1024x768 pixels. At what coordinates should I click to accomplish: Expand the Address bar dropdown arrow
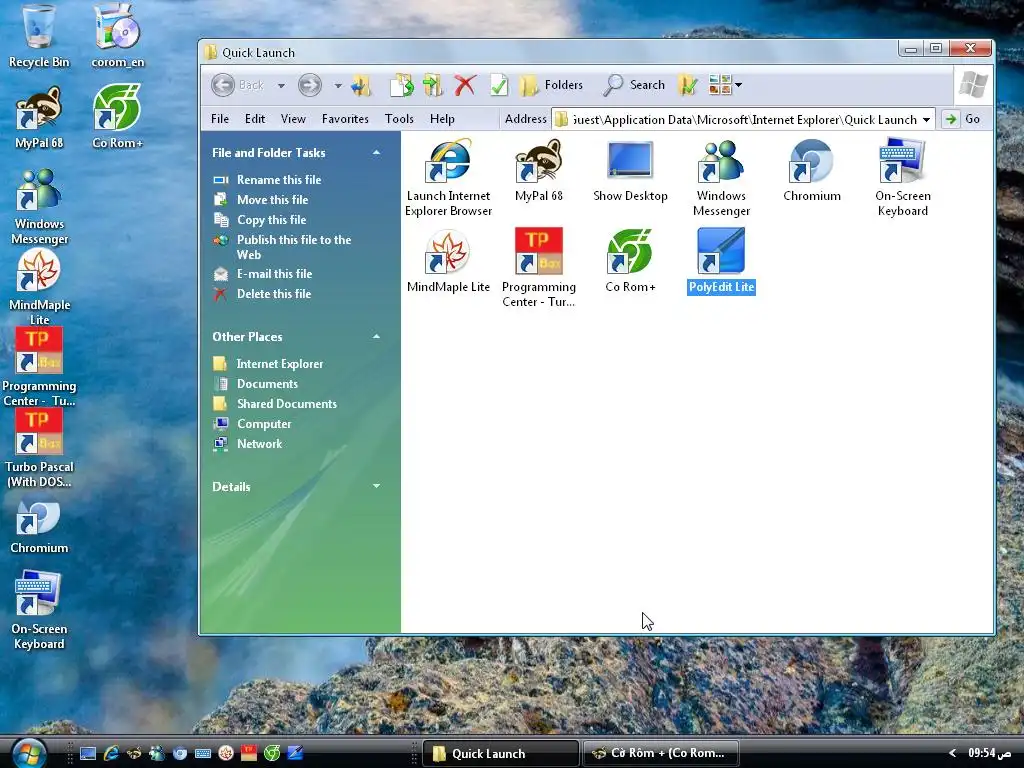point(926,120)
